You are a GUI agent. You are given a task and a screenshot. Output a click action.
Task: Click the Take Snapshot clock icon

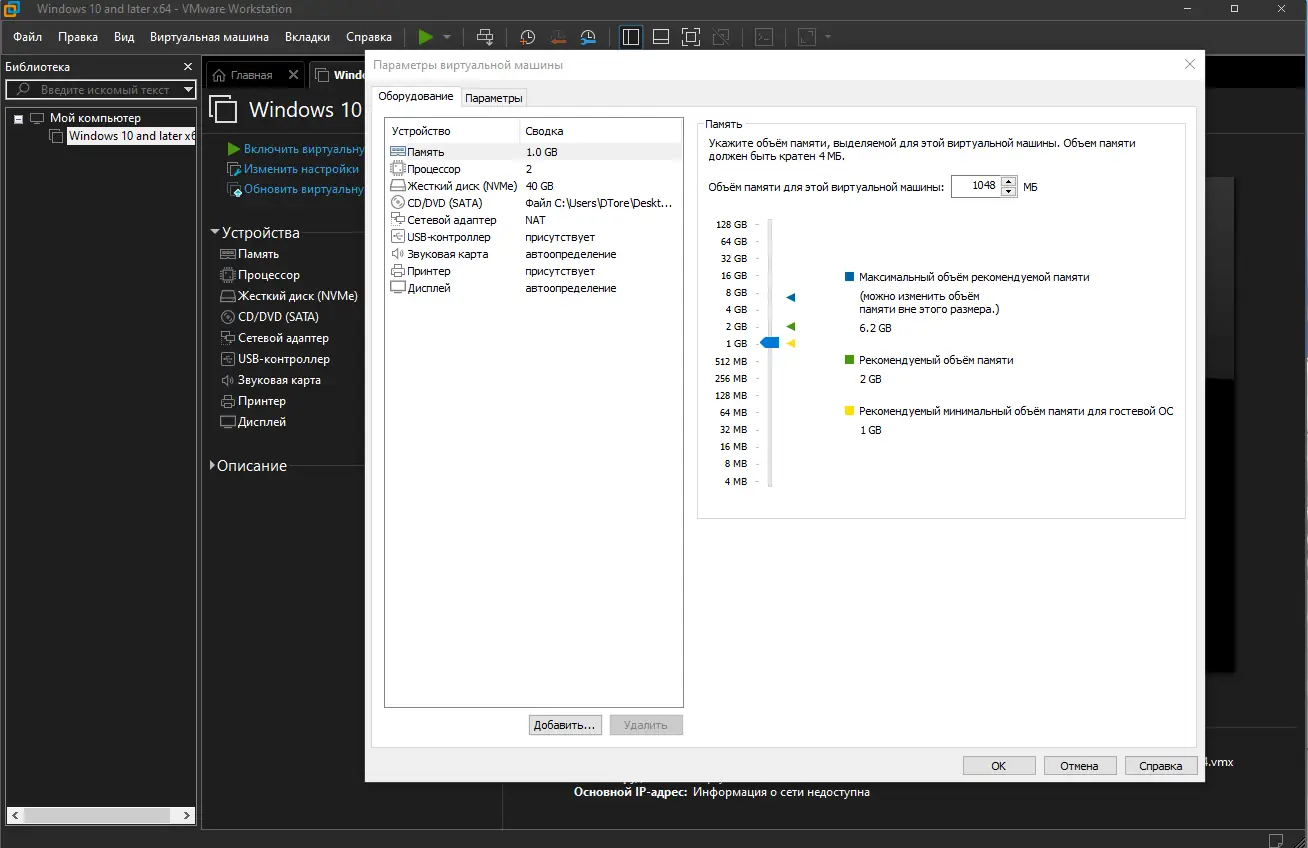(x=527, y=37)
